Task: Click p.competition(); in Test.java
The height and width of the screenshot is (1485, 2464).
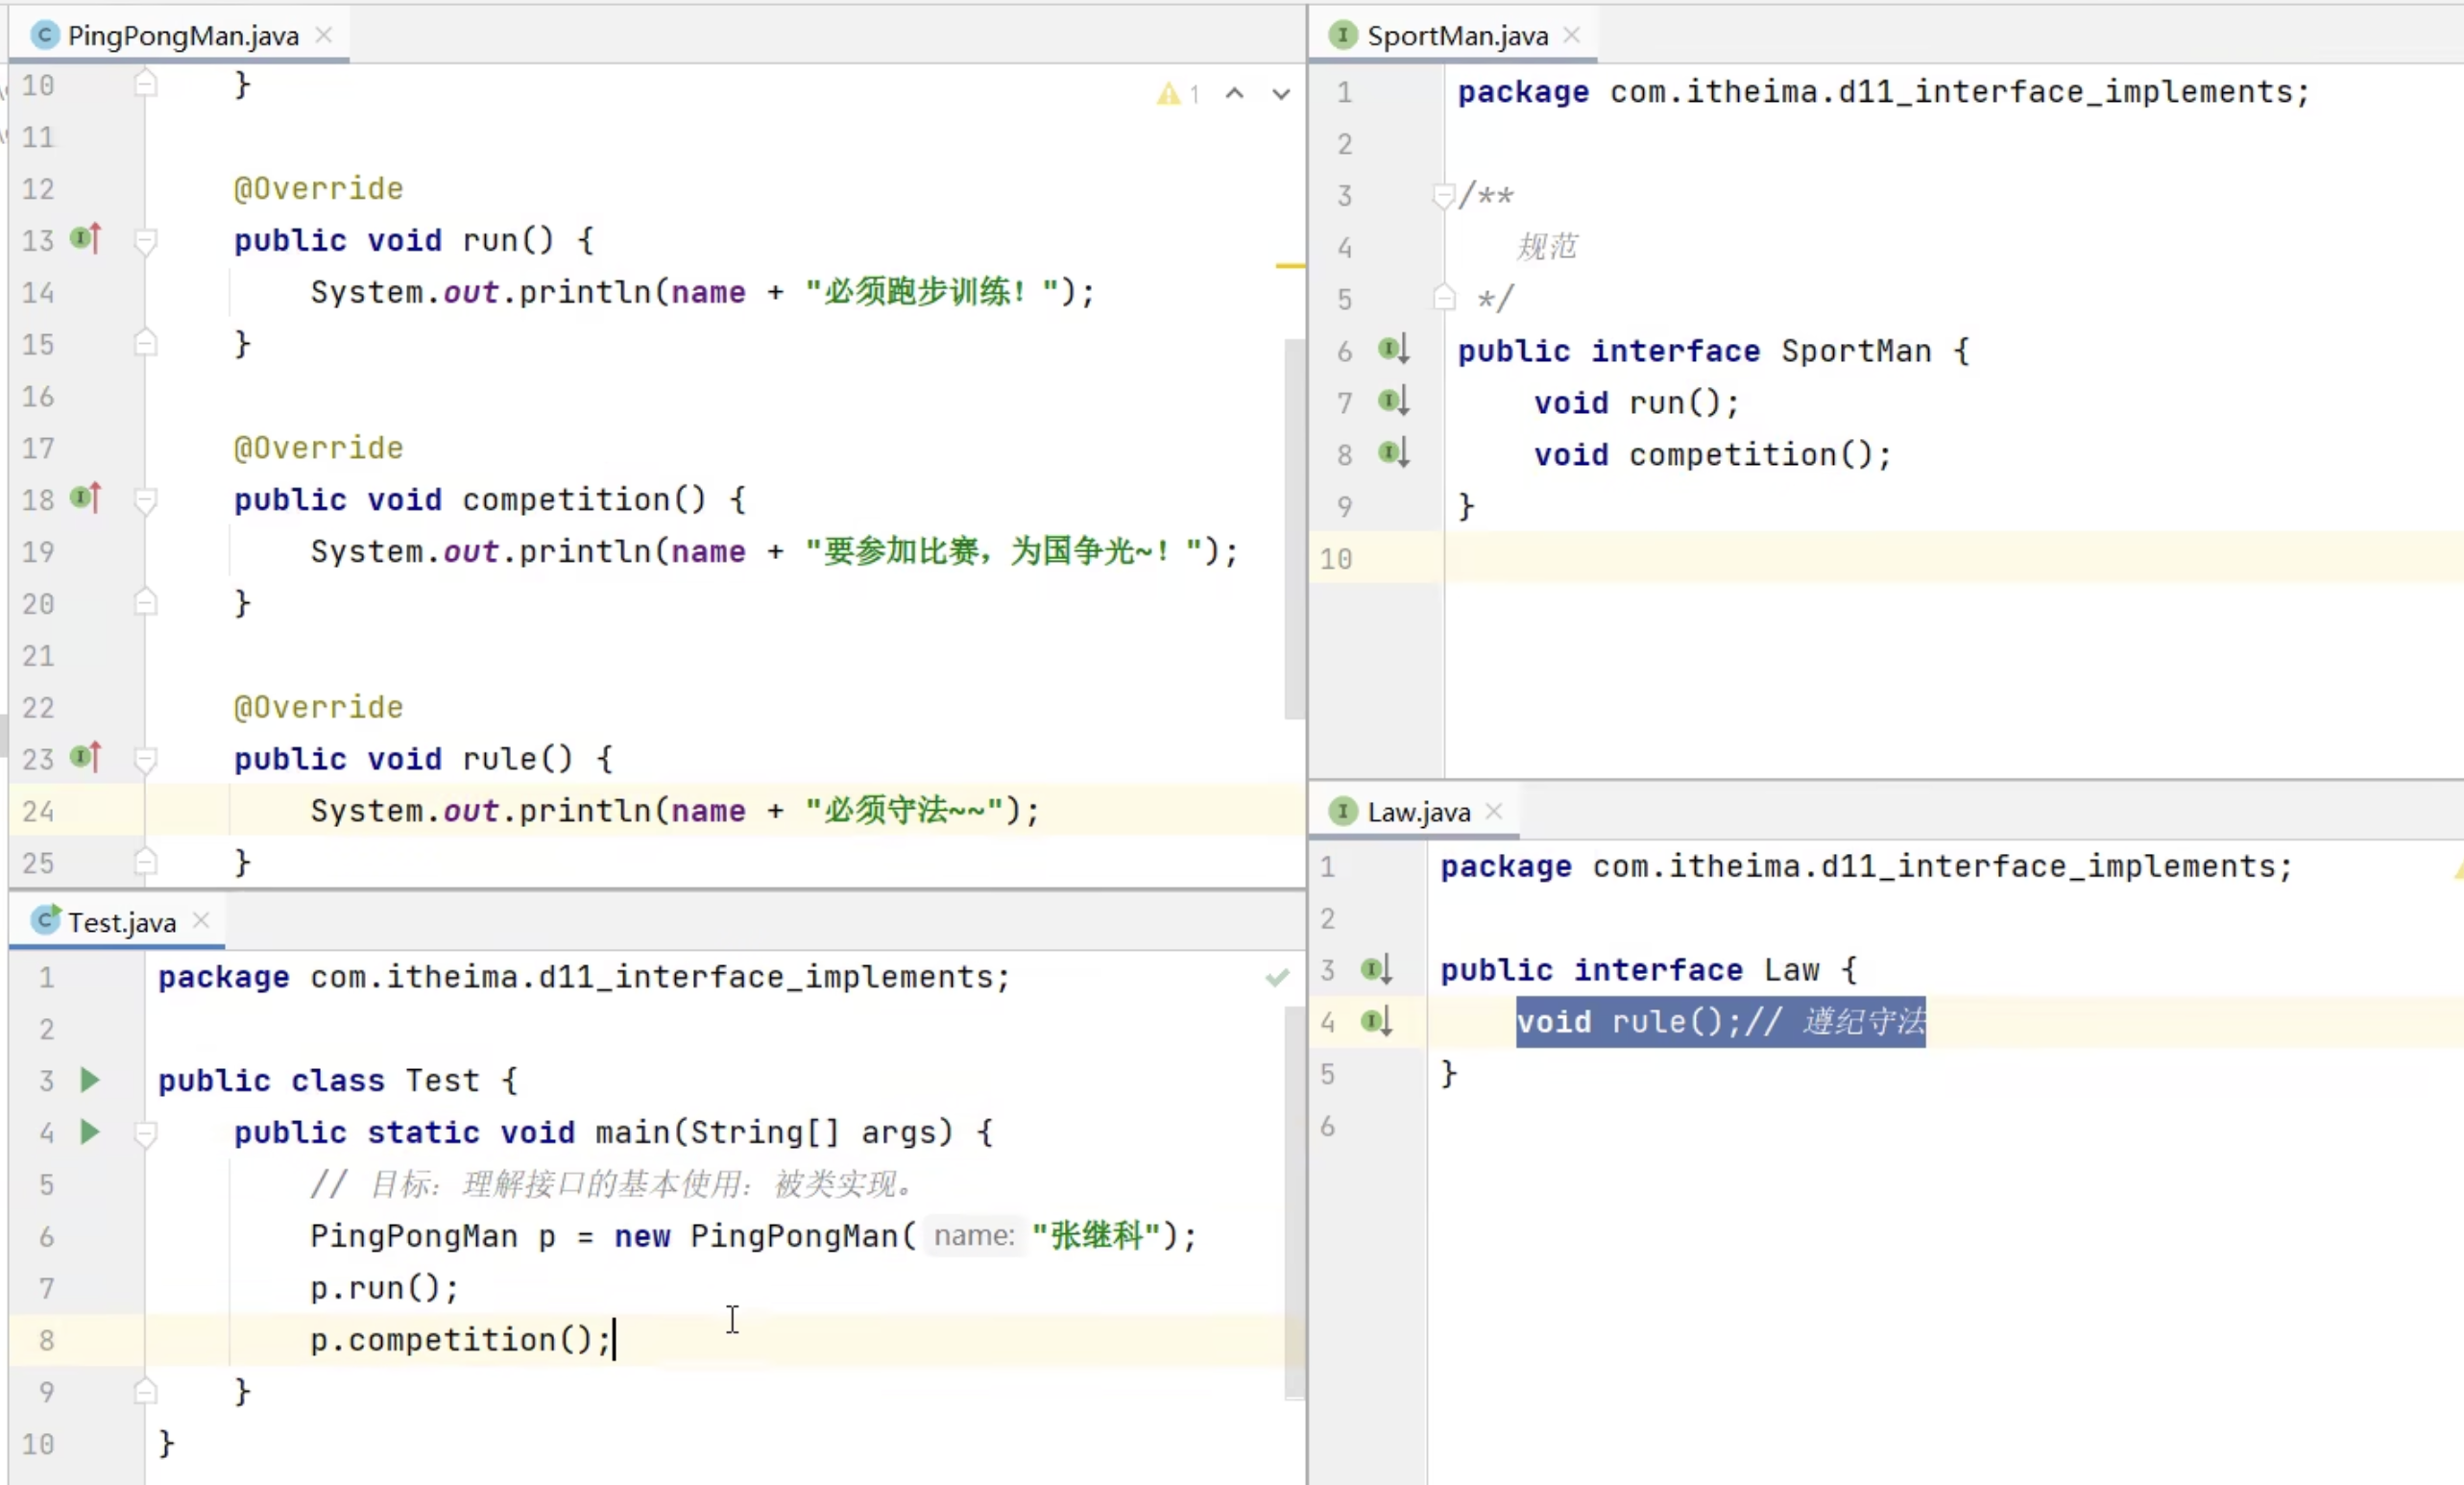Action: (x=460, y=1340)
